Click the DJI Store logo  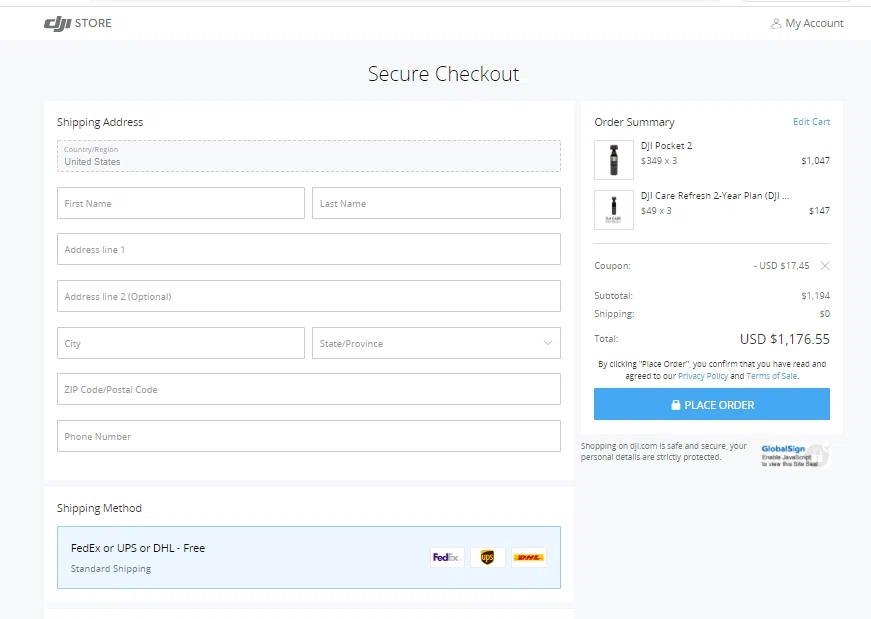[78, 23]
